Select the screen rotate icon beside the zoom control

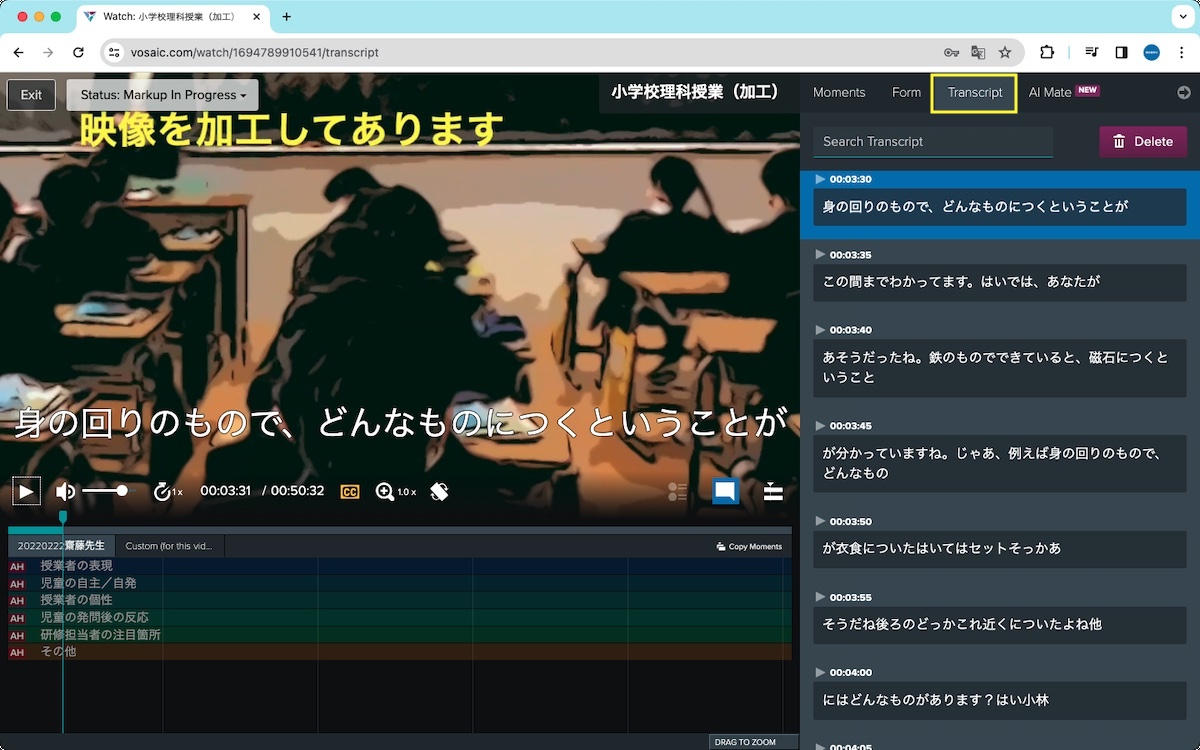(x=438, y=490)
